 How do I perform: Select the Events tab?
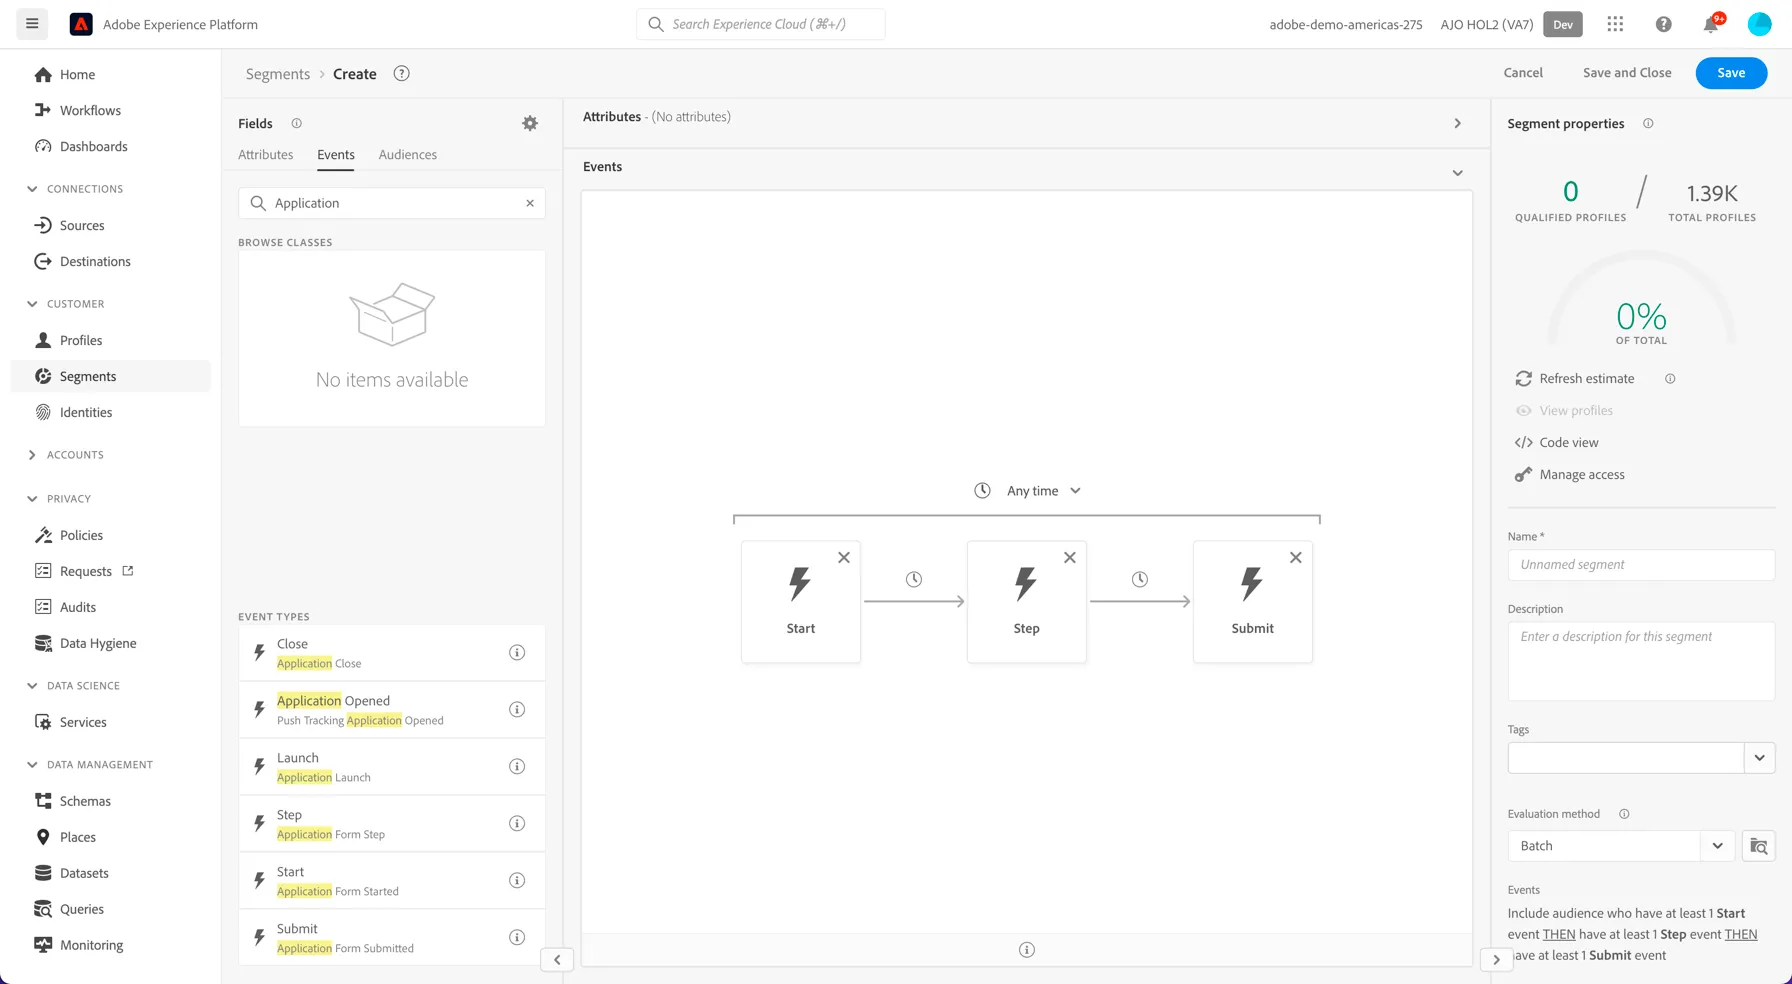(x=336, y=154)
